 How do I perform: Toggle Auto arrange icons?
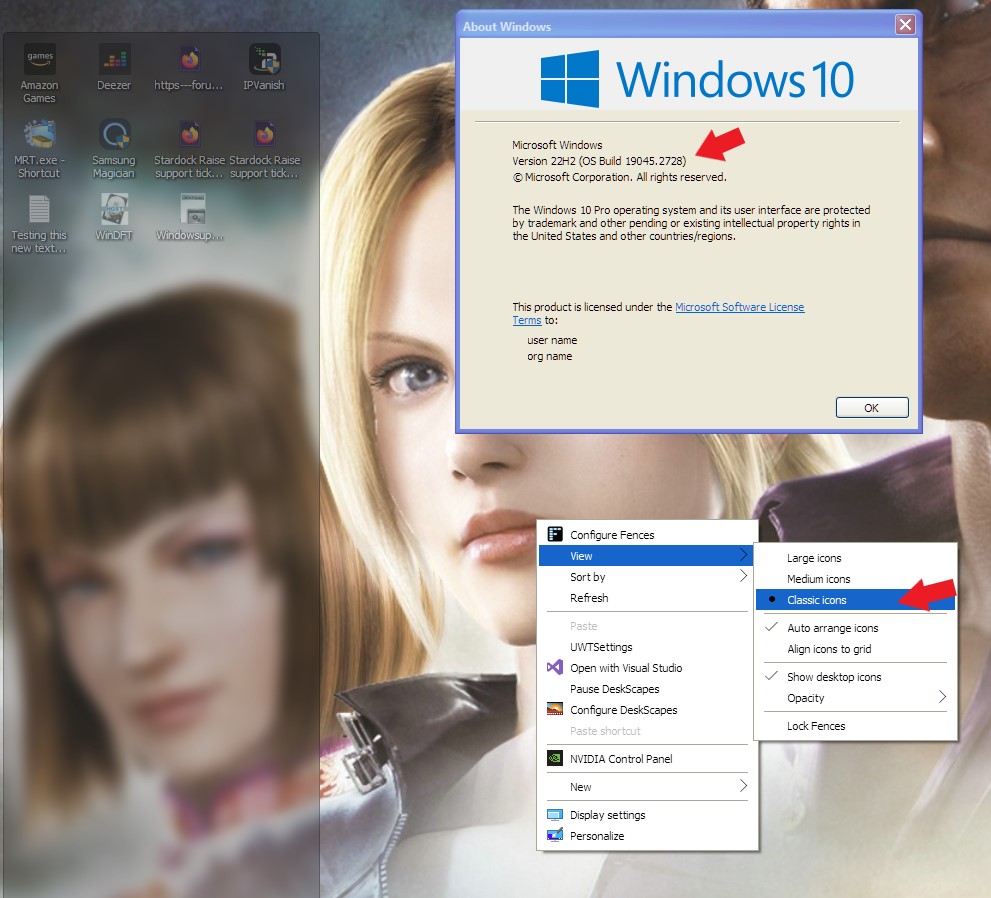point(855,628)
